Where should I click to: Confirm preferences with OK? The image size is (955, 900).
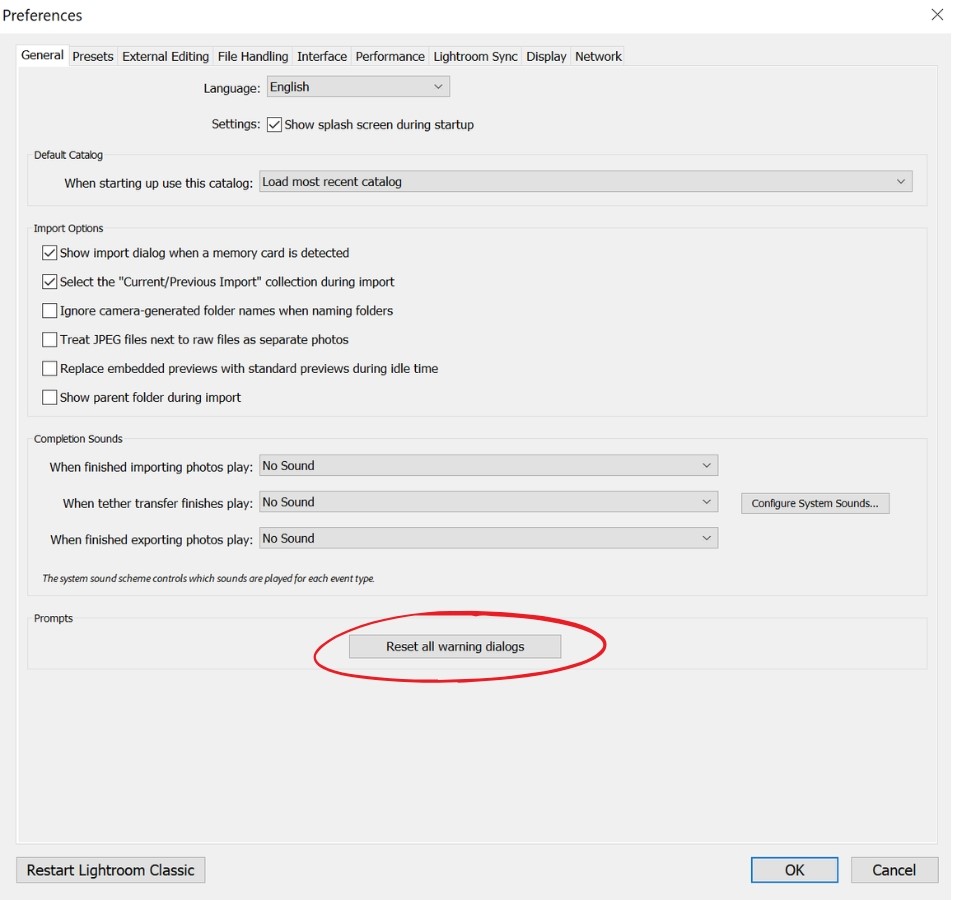click(x=794, y=870)
